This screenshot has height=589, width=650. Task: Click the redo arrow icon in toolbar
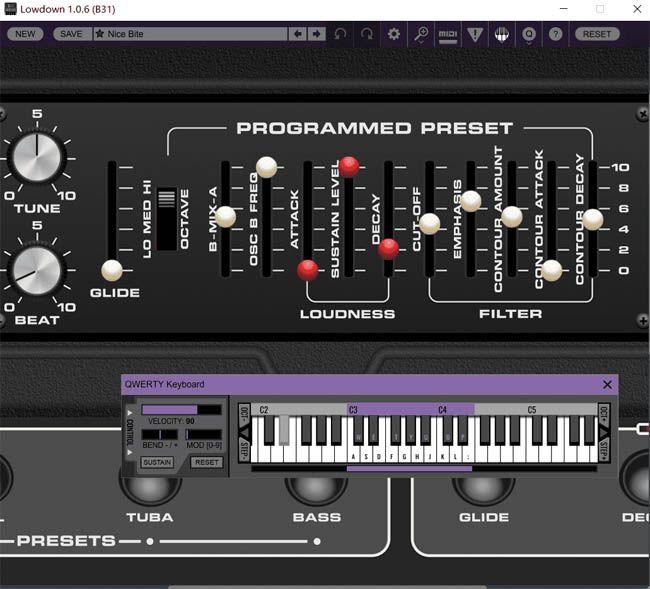tap(366, 34)
